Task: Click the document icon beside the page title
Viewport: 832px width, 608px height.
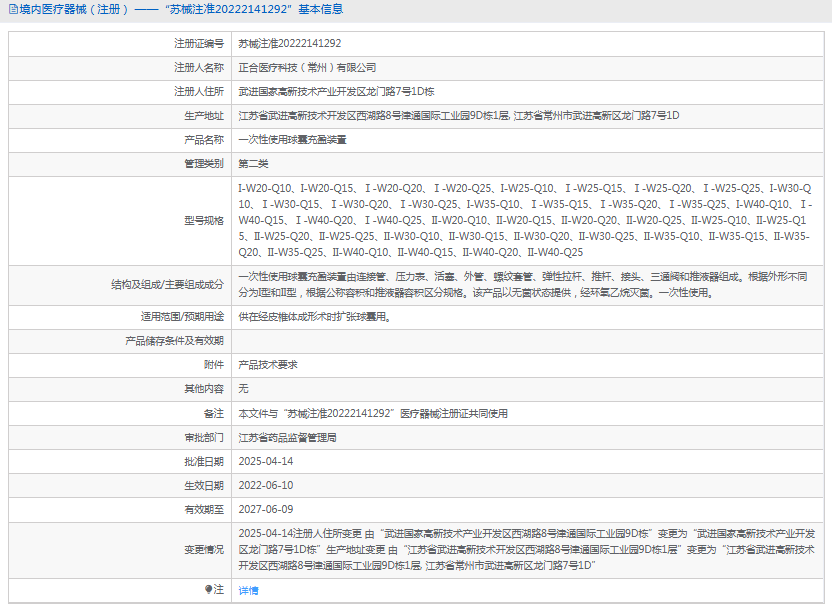Action: pyautogui.click(x=13, y=9)
